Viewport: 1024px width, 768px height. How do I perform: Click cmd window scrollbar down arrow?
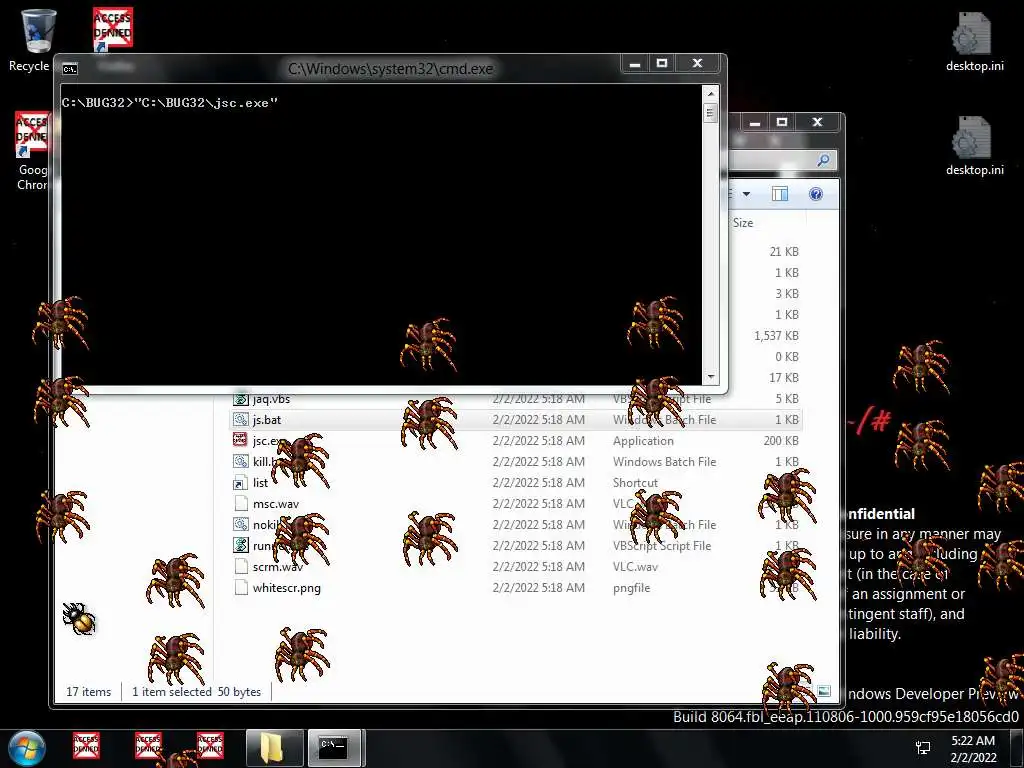click(x=711, y=377)
